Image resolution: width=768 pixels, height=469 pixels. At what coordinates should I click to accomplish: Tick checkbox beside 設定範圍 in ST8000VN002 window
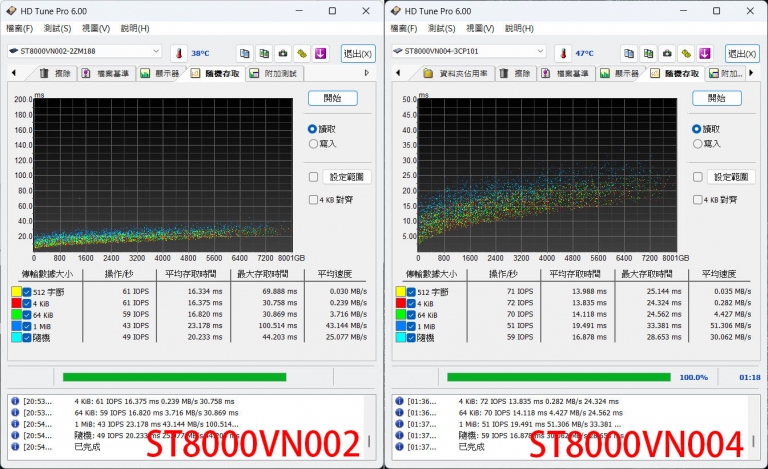click(x=313, y=177)
